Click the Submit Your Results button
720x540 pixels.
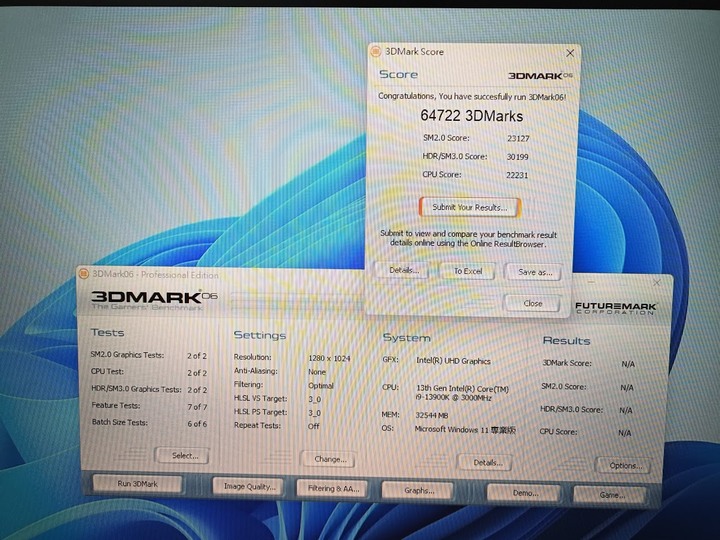pos(470,208)
